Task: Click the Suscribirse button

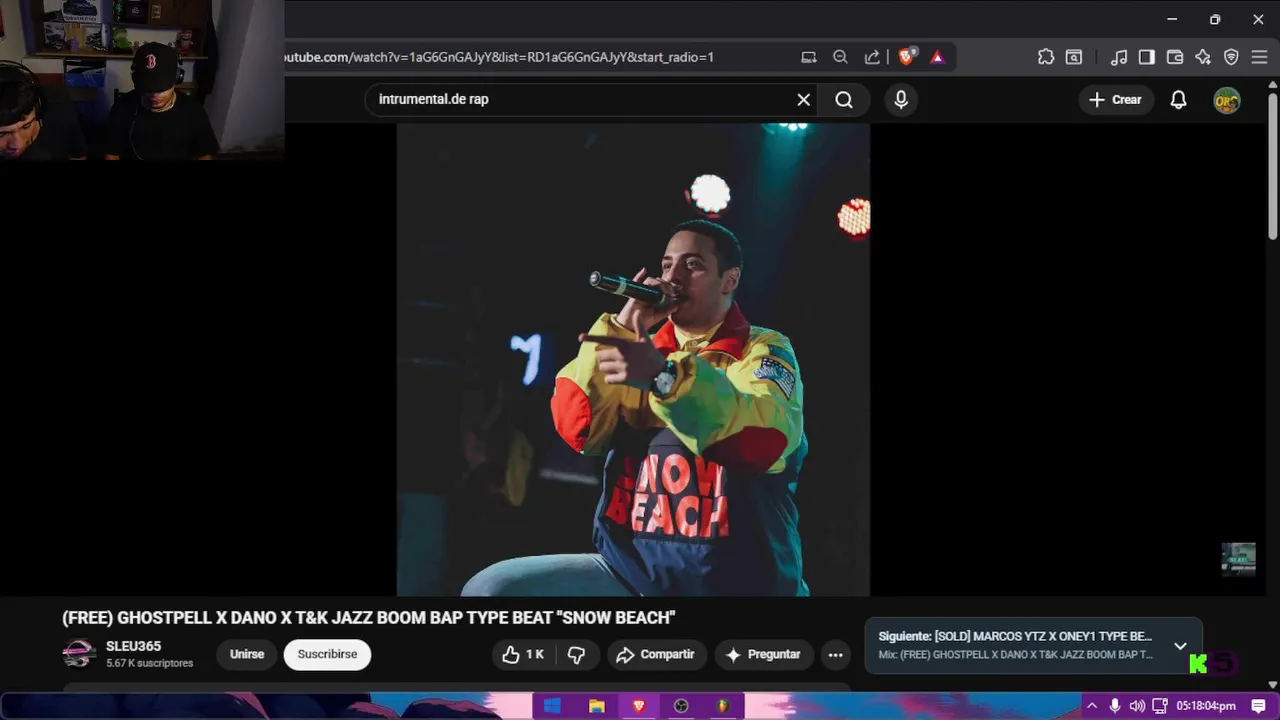Action: [x=327, y=654]
